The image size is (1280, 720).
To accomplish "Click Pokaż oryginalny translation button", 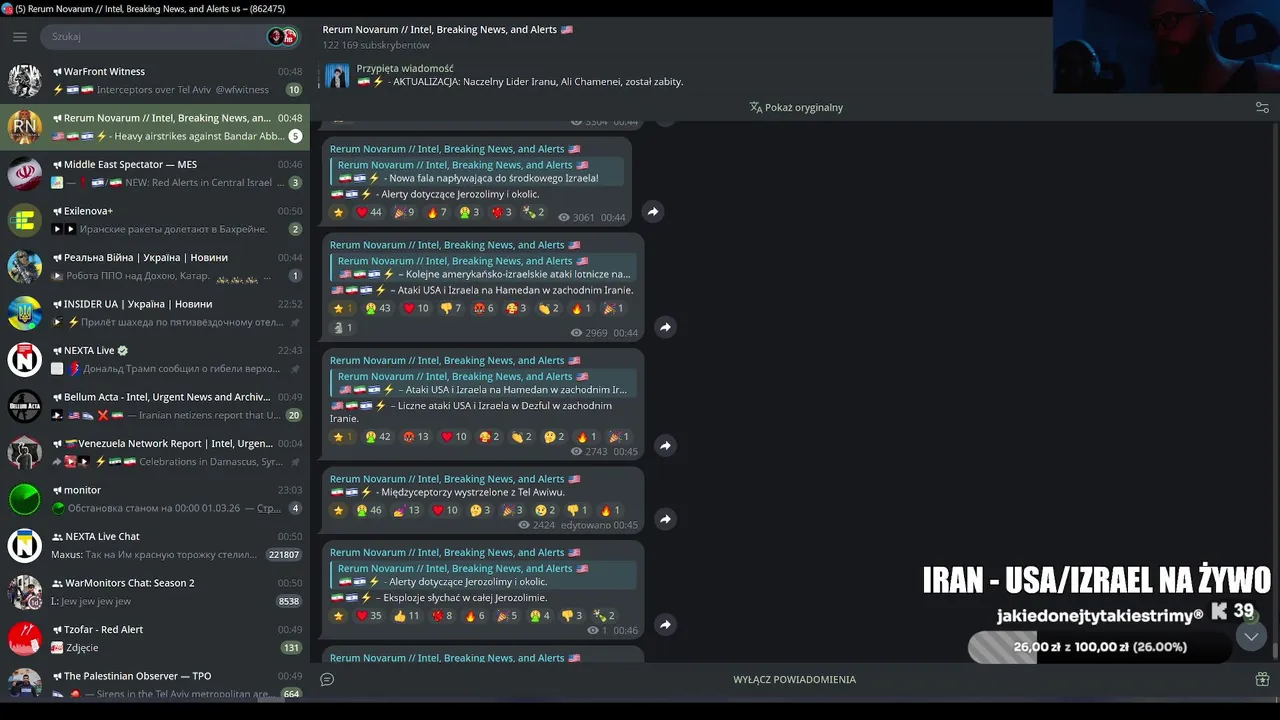I will 796,107.
